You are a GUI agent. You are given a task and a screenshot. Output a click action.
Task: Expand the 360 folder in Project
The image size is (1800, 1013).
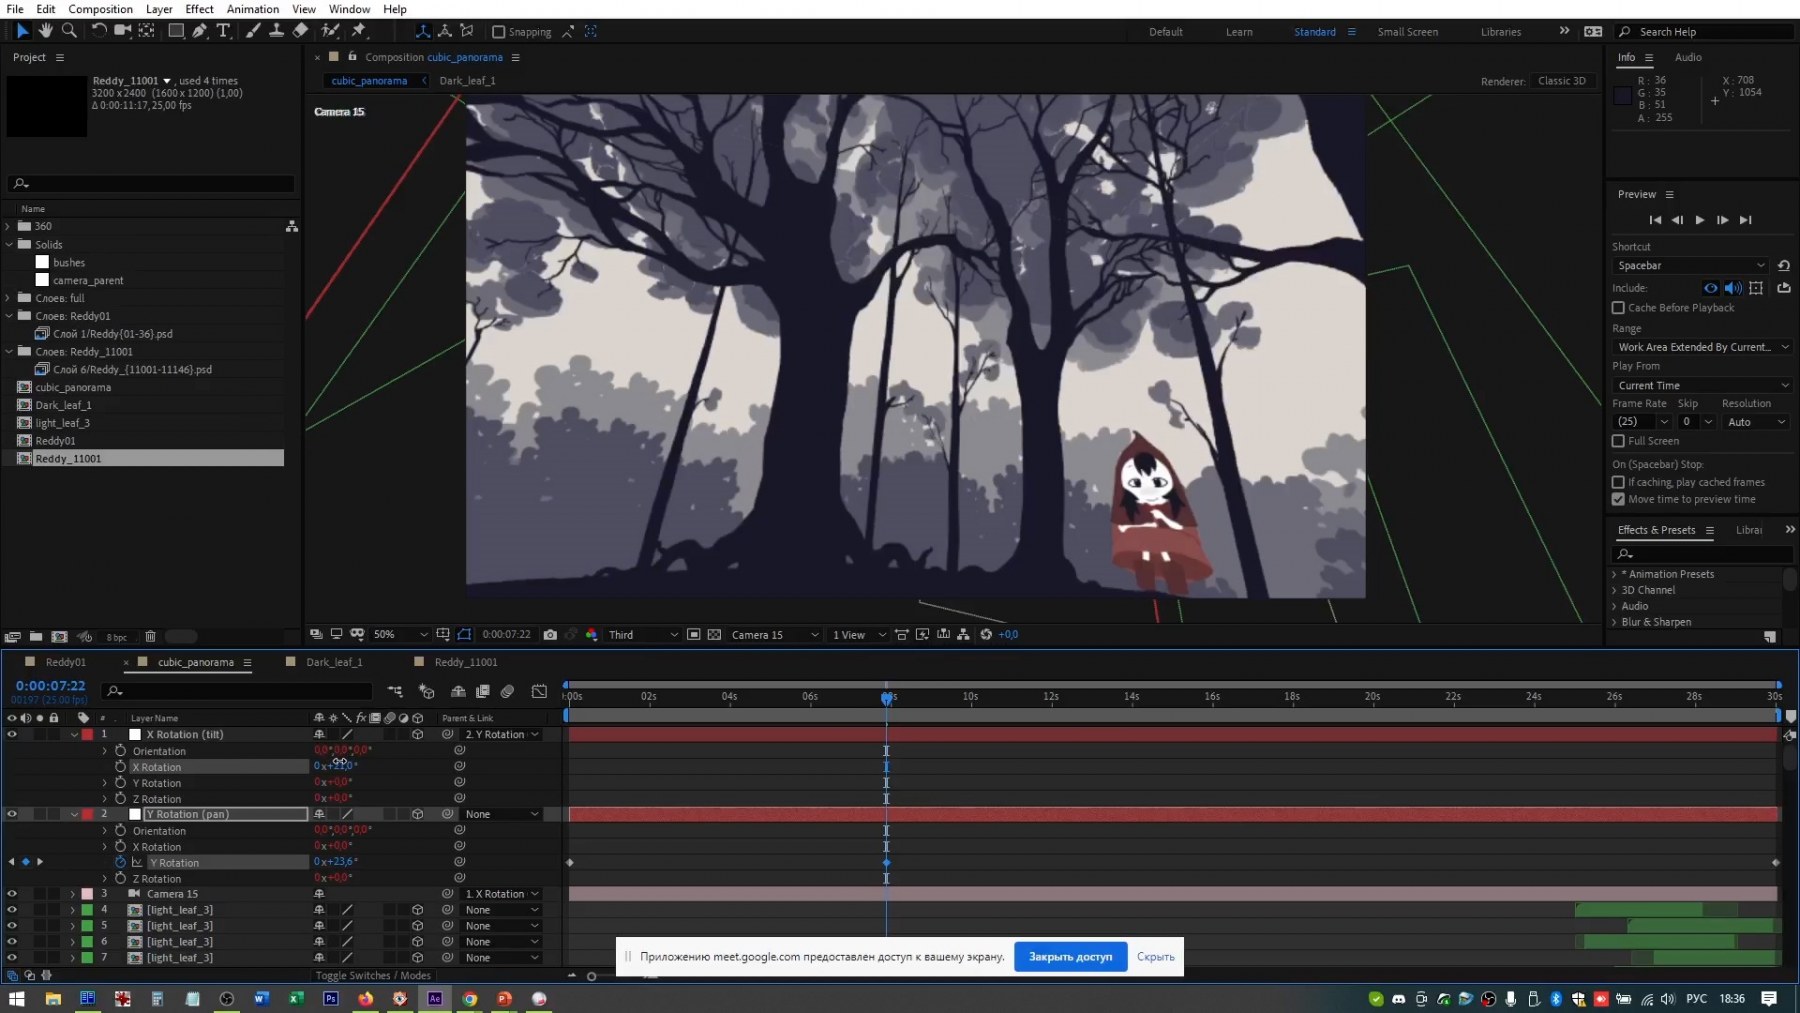click(x=8, y=227)
